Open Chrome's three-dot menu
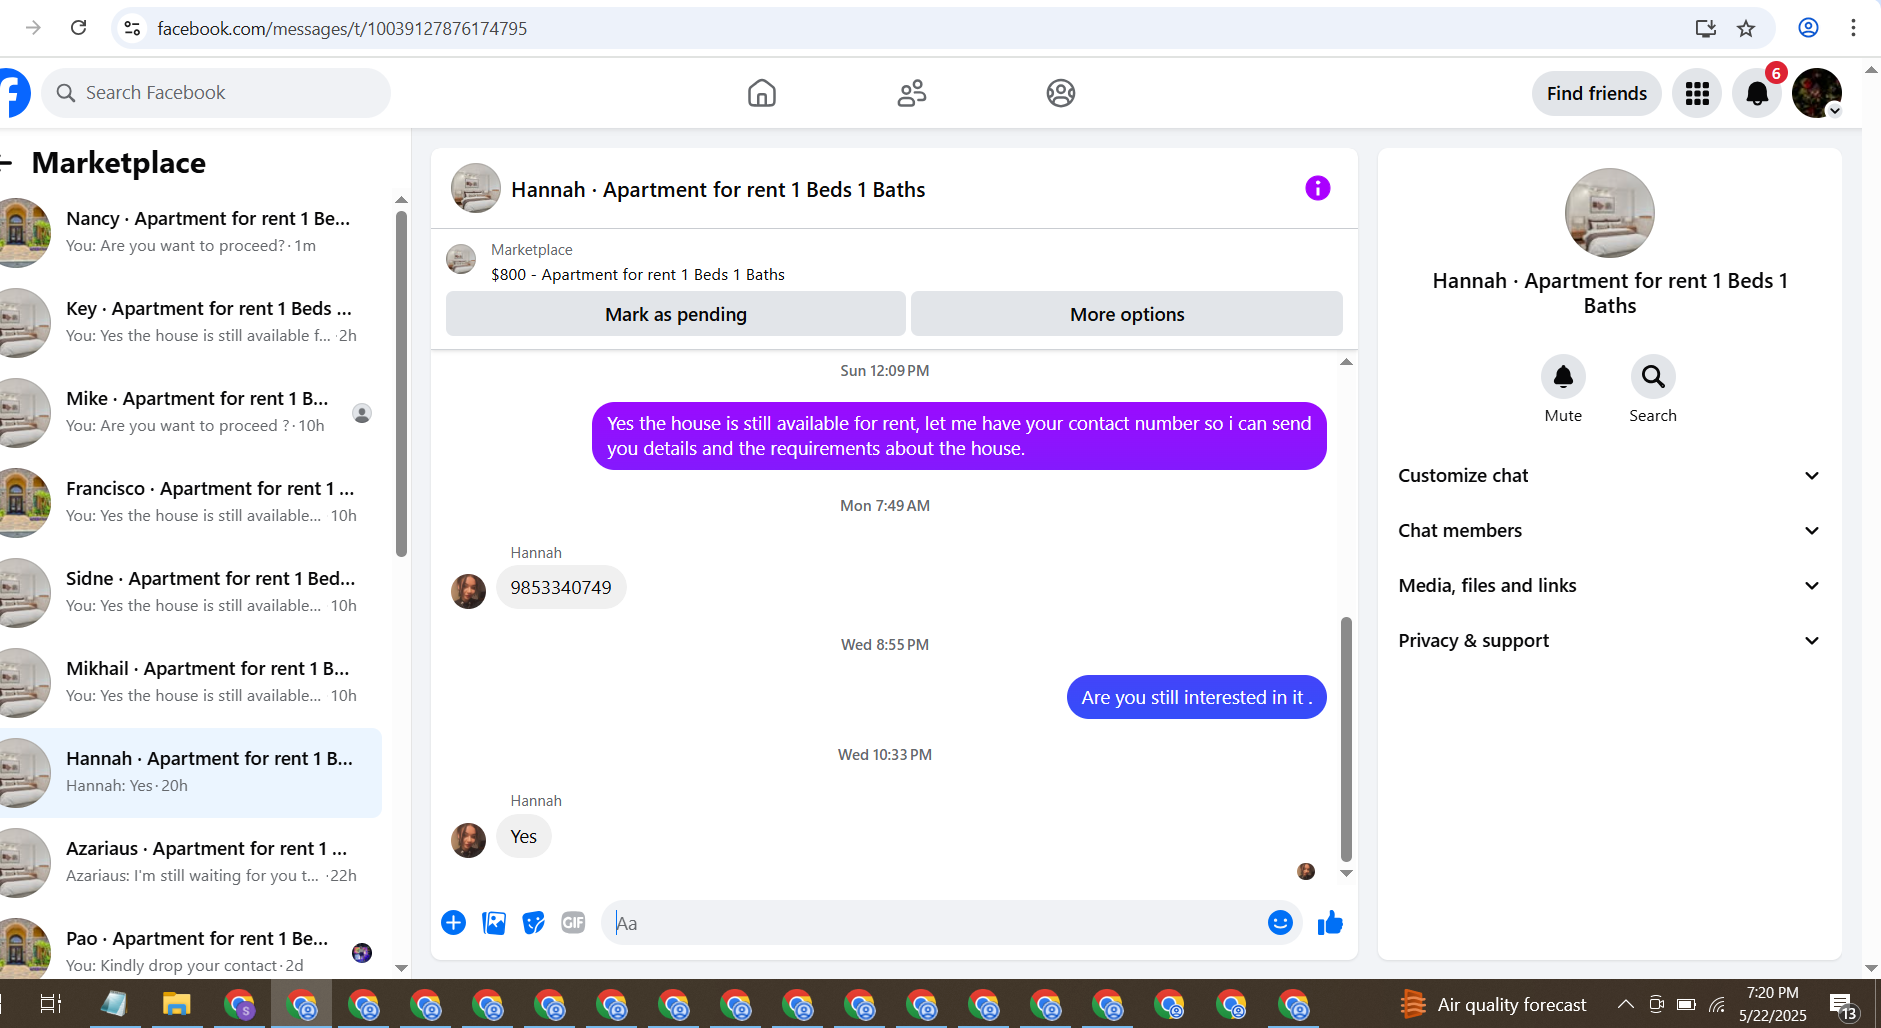Image resolution: width=1881 pixels, height=1028 pixels. coord(1853,28)
